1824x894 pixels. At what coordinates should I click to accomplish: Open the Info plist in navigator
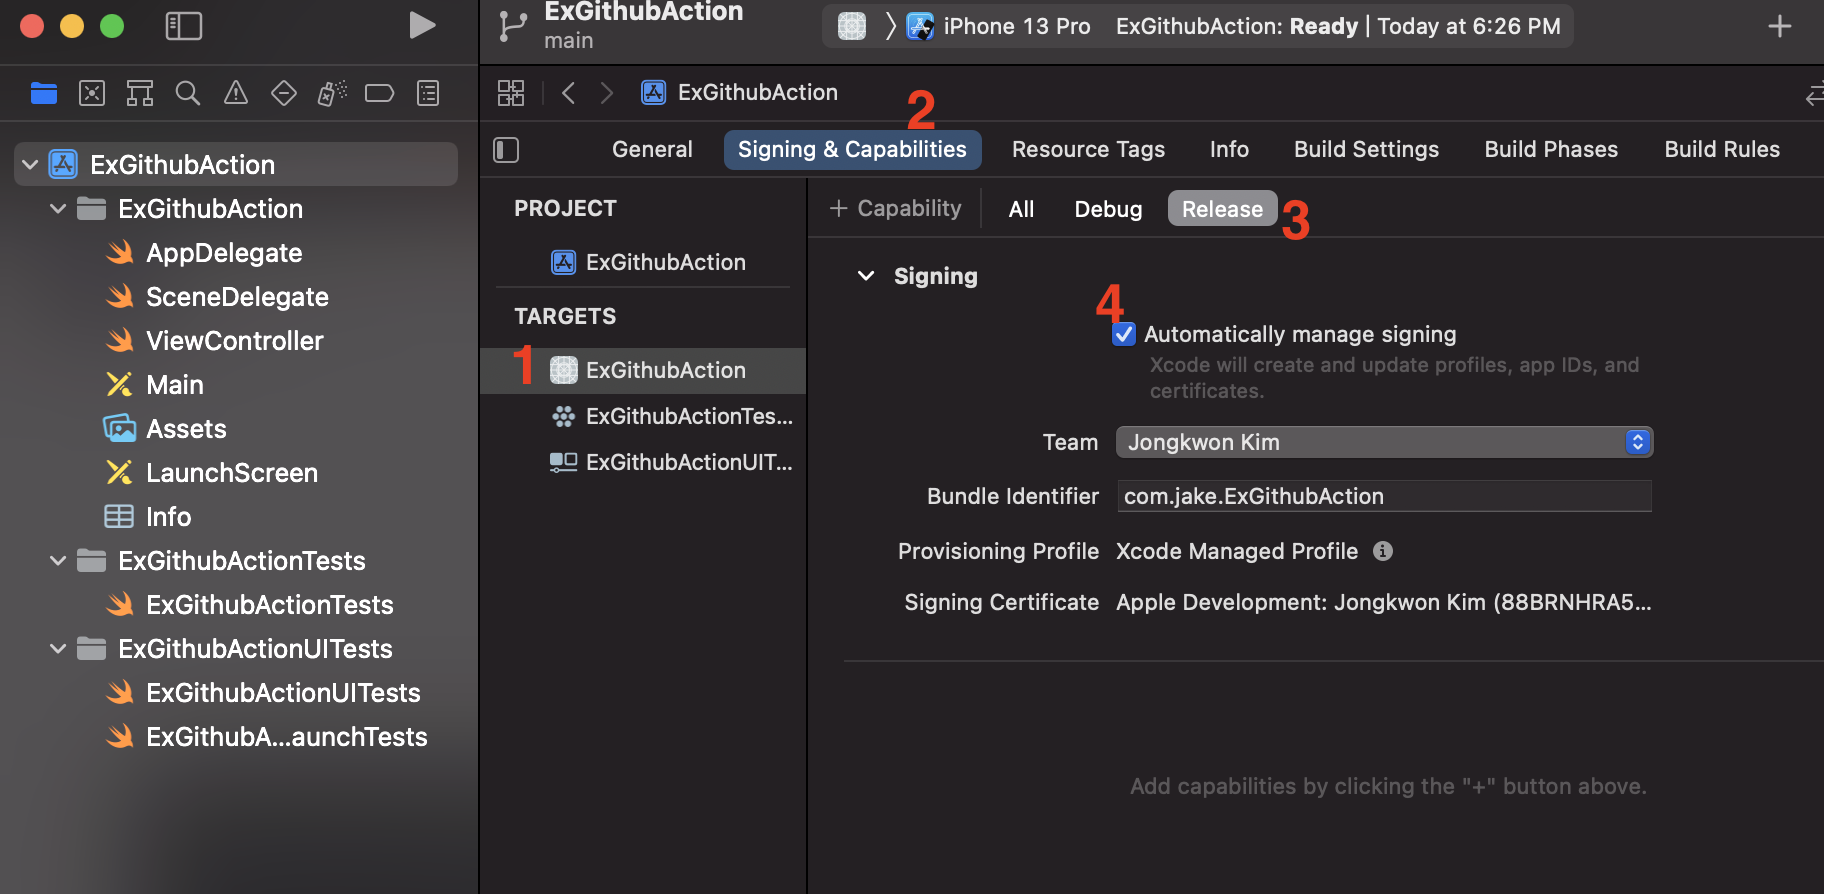[168, 517]
